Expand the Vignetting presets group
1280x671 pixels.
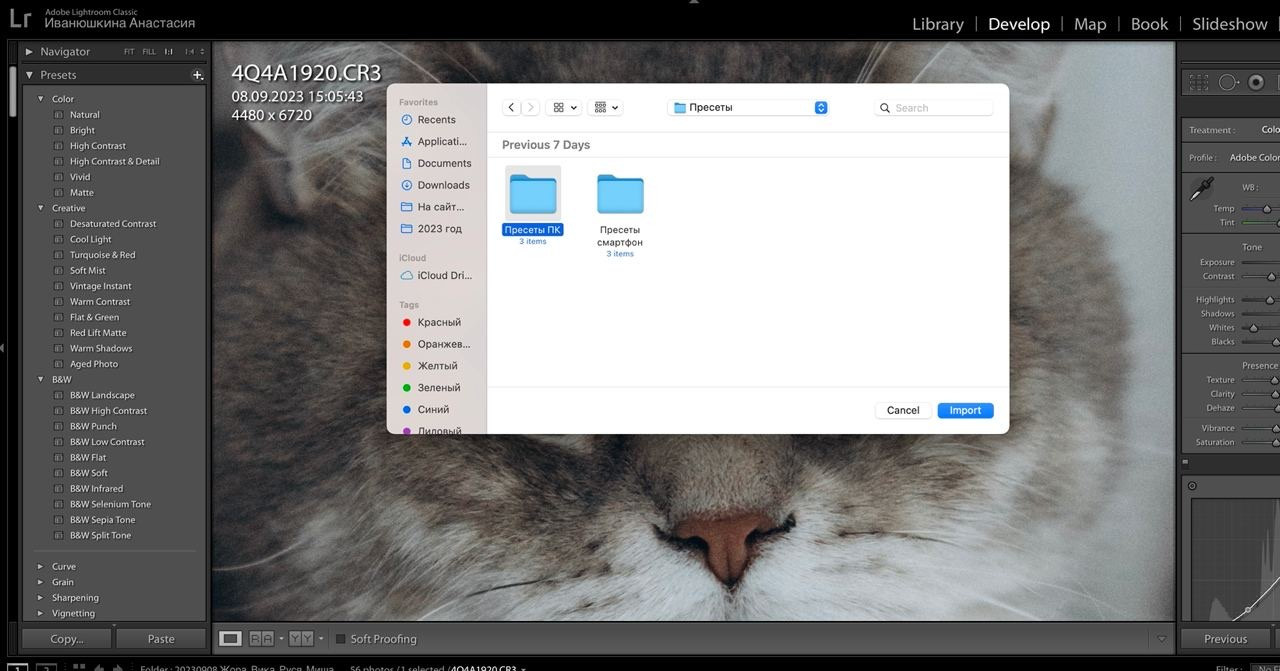coord(40,613)
